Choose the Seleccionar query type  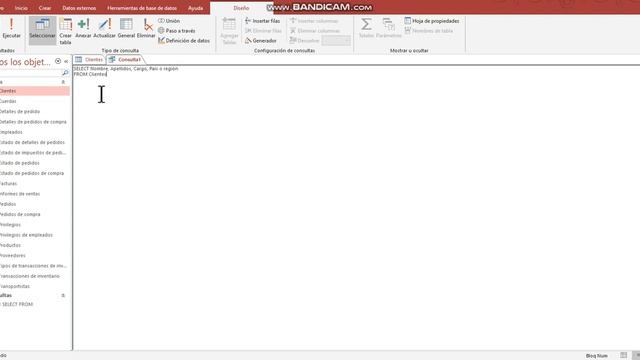point(42,29)
